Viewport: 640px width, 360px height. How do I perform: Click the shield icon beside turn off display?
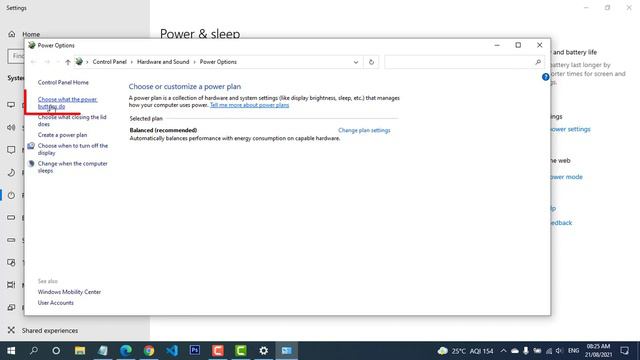coord(31,146)
